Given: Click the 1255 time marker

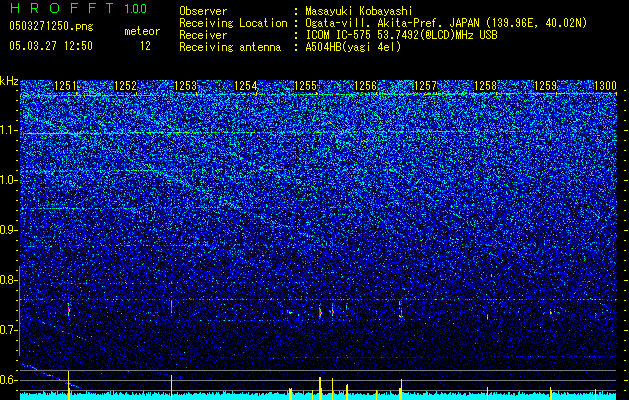Looking at the screenshot, I should coord(306,86).
